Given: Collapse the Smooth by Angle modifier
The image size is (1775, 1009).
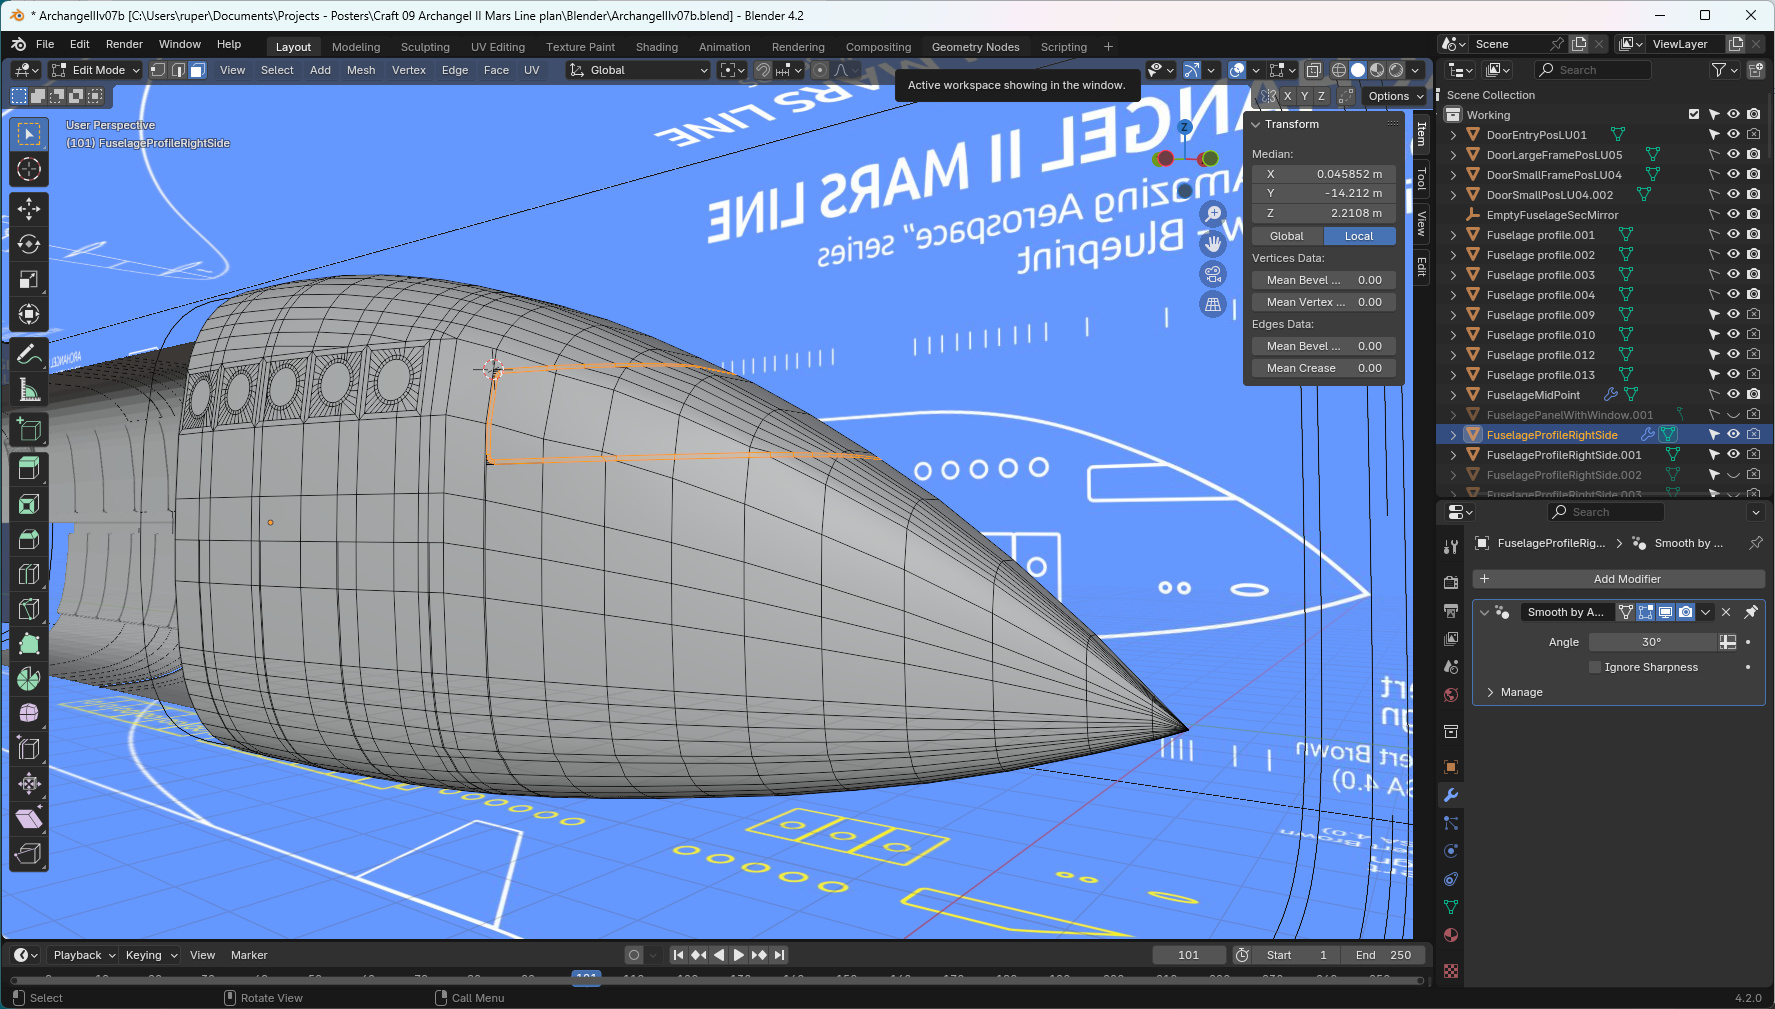Looking at the screenshot, I should pos(1485,612).
